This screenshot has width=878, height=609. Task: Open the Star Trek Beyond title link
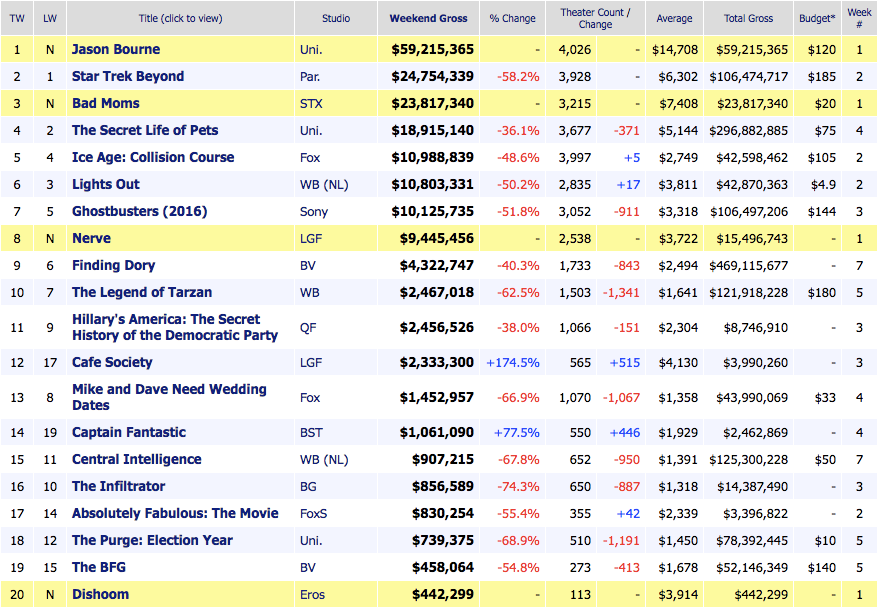pos(128,76)
